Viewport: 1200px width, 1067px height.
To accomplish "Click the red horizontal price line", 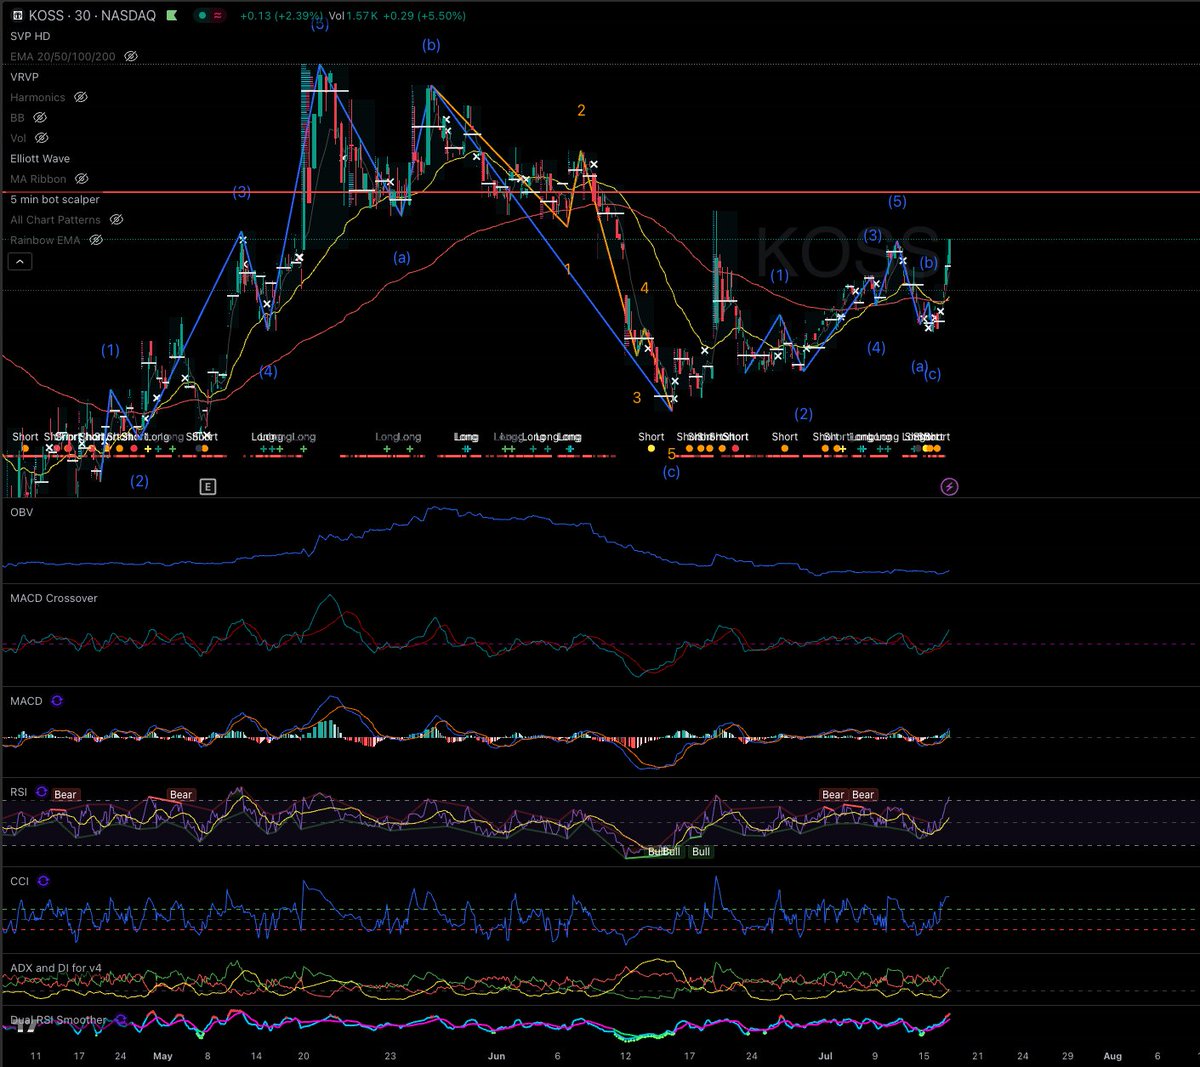I will point(600,192).
